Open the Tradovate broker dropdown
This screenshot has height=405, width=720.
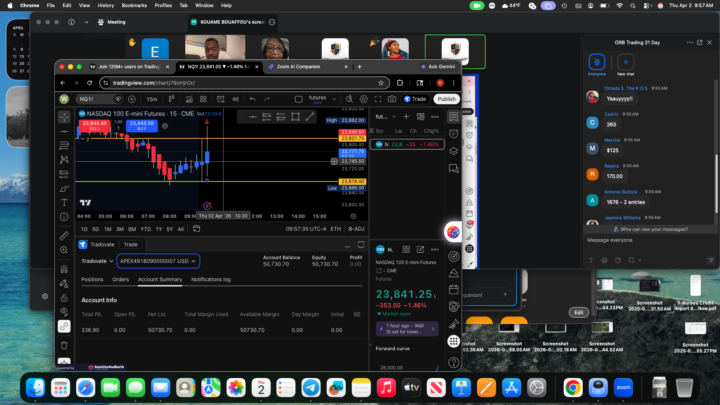click(97, 261)
